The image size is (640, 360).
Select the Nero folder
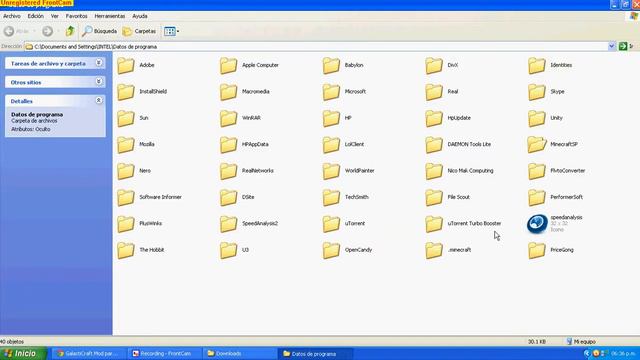[x=134, y=171]
